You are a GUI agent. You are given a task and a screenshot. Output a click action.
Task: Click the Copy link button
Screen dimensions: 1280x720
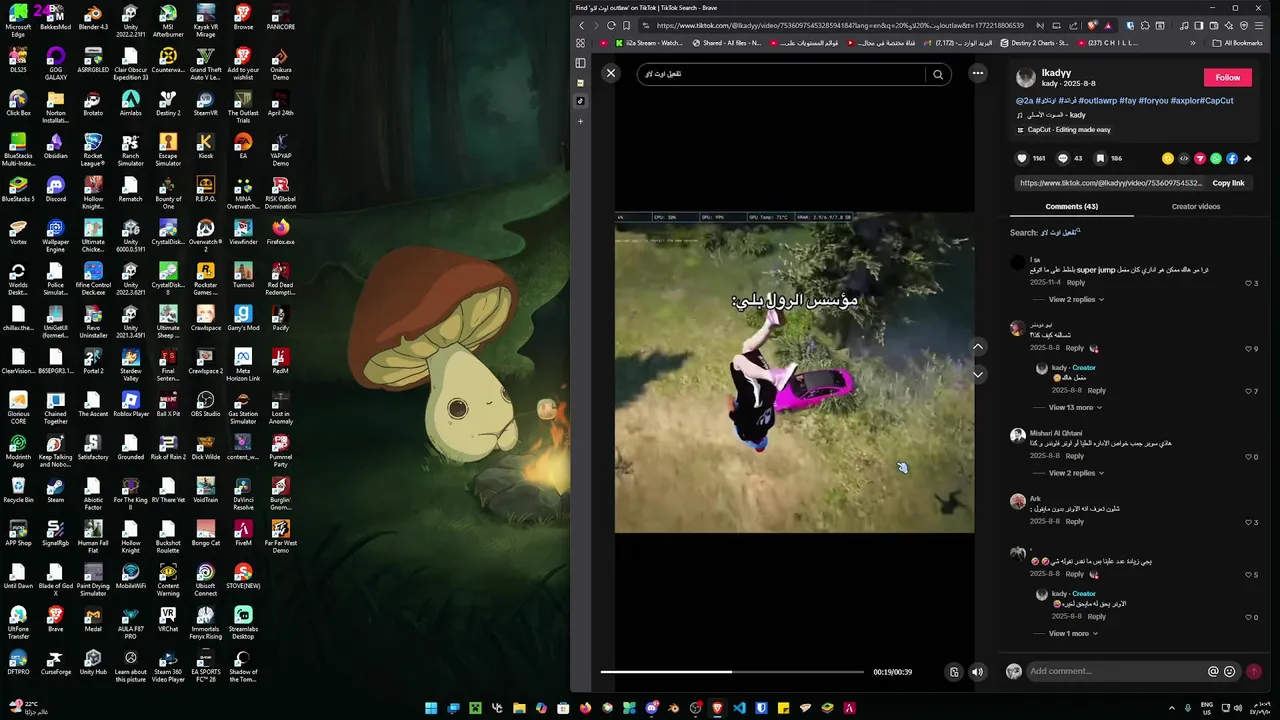pos(1228,183)
